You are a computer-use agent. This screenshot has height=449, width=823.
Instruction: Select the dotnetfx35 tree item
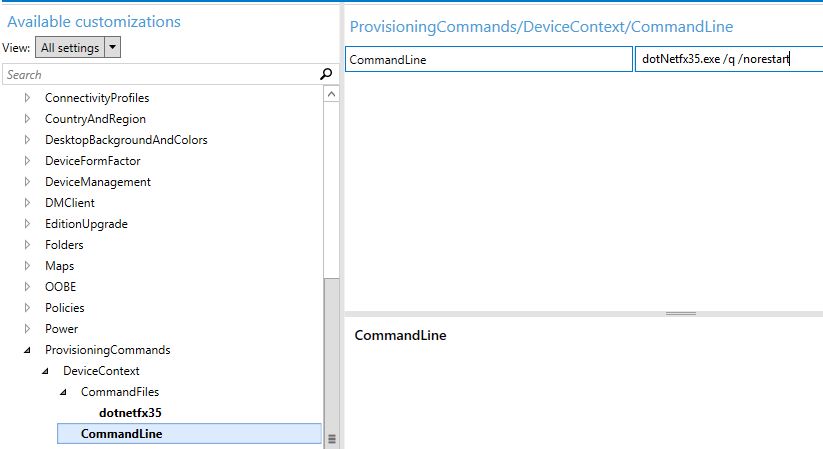coord(130,413)
